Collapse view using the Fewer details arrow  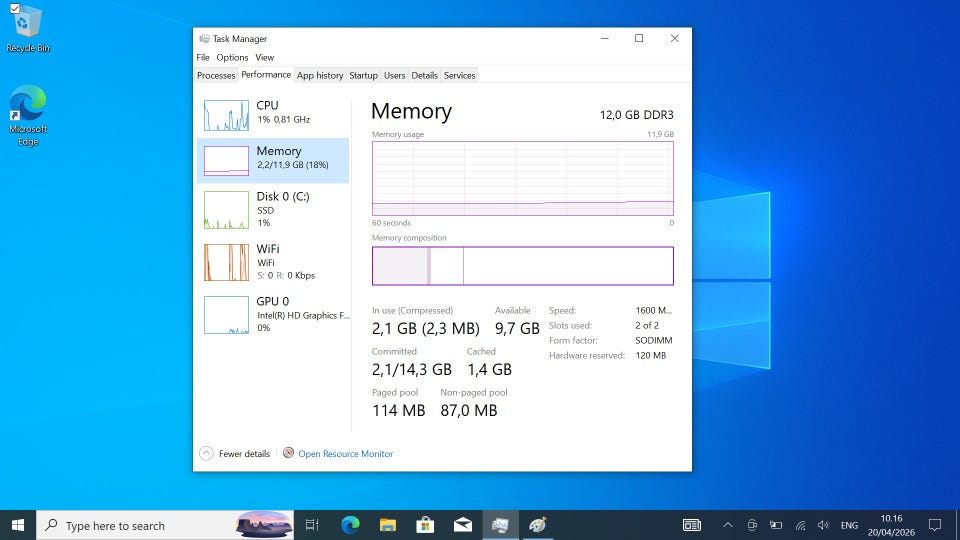click(x=206, y=453)
